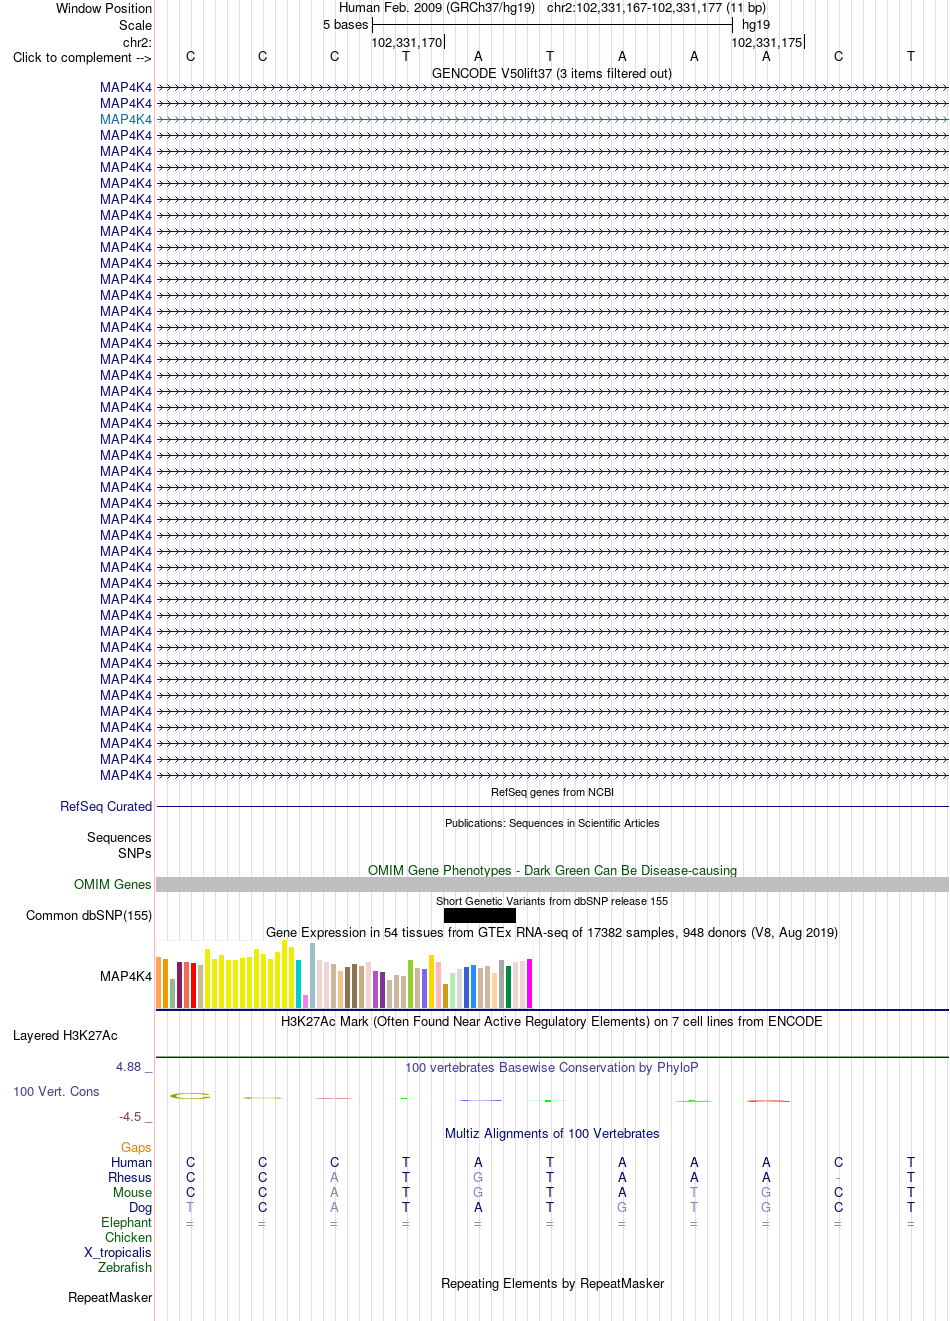Click 'Short Genetic Variants from dbSNP release 155'
This screenshot has height=1321, width=950.
[x=552, y=901]
